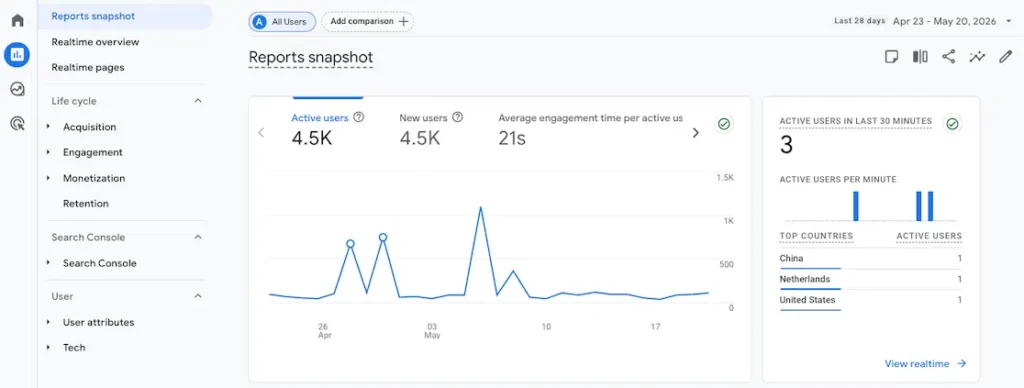
Task: Open the View realtime link
Action: [x=925, y=364]
